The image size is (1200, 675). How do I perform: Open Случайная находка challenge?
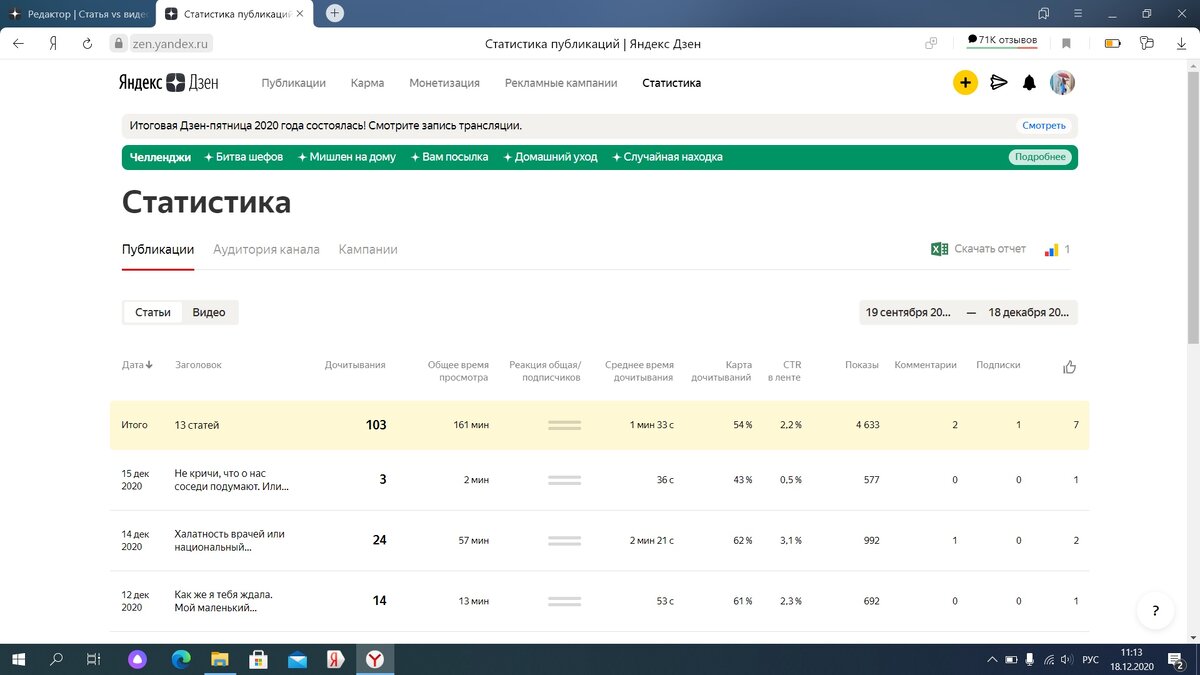[x=666, y=157]
